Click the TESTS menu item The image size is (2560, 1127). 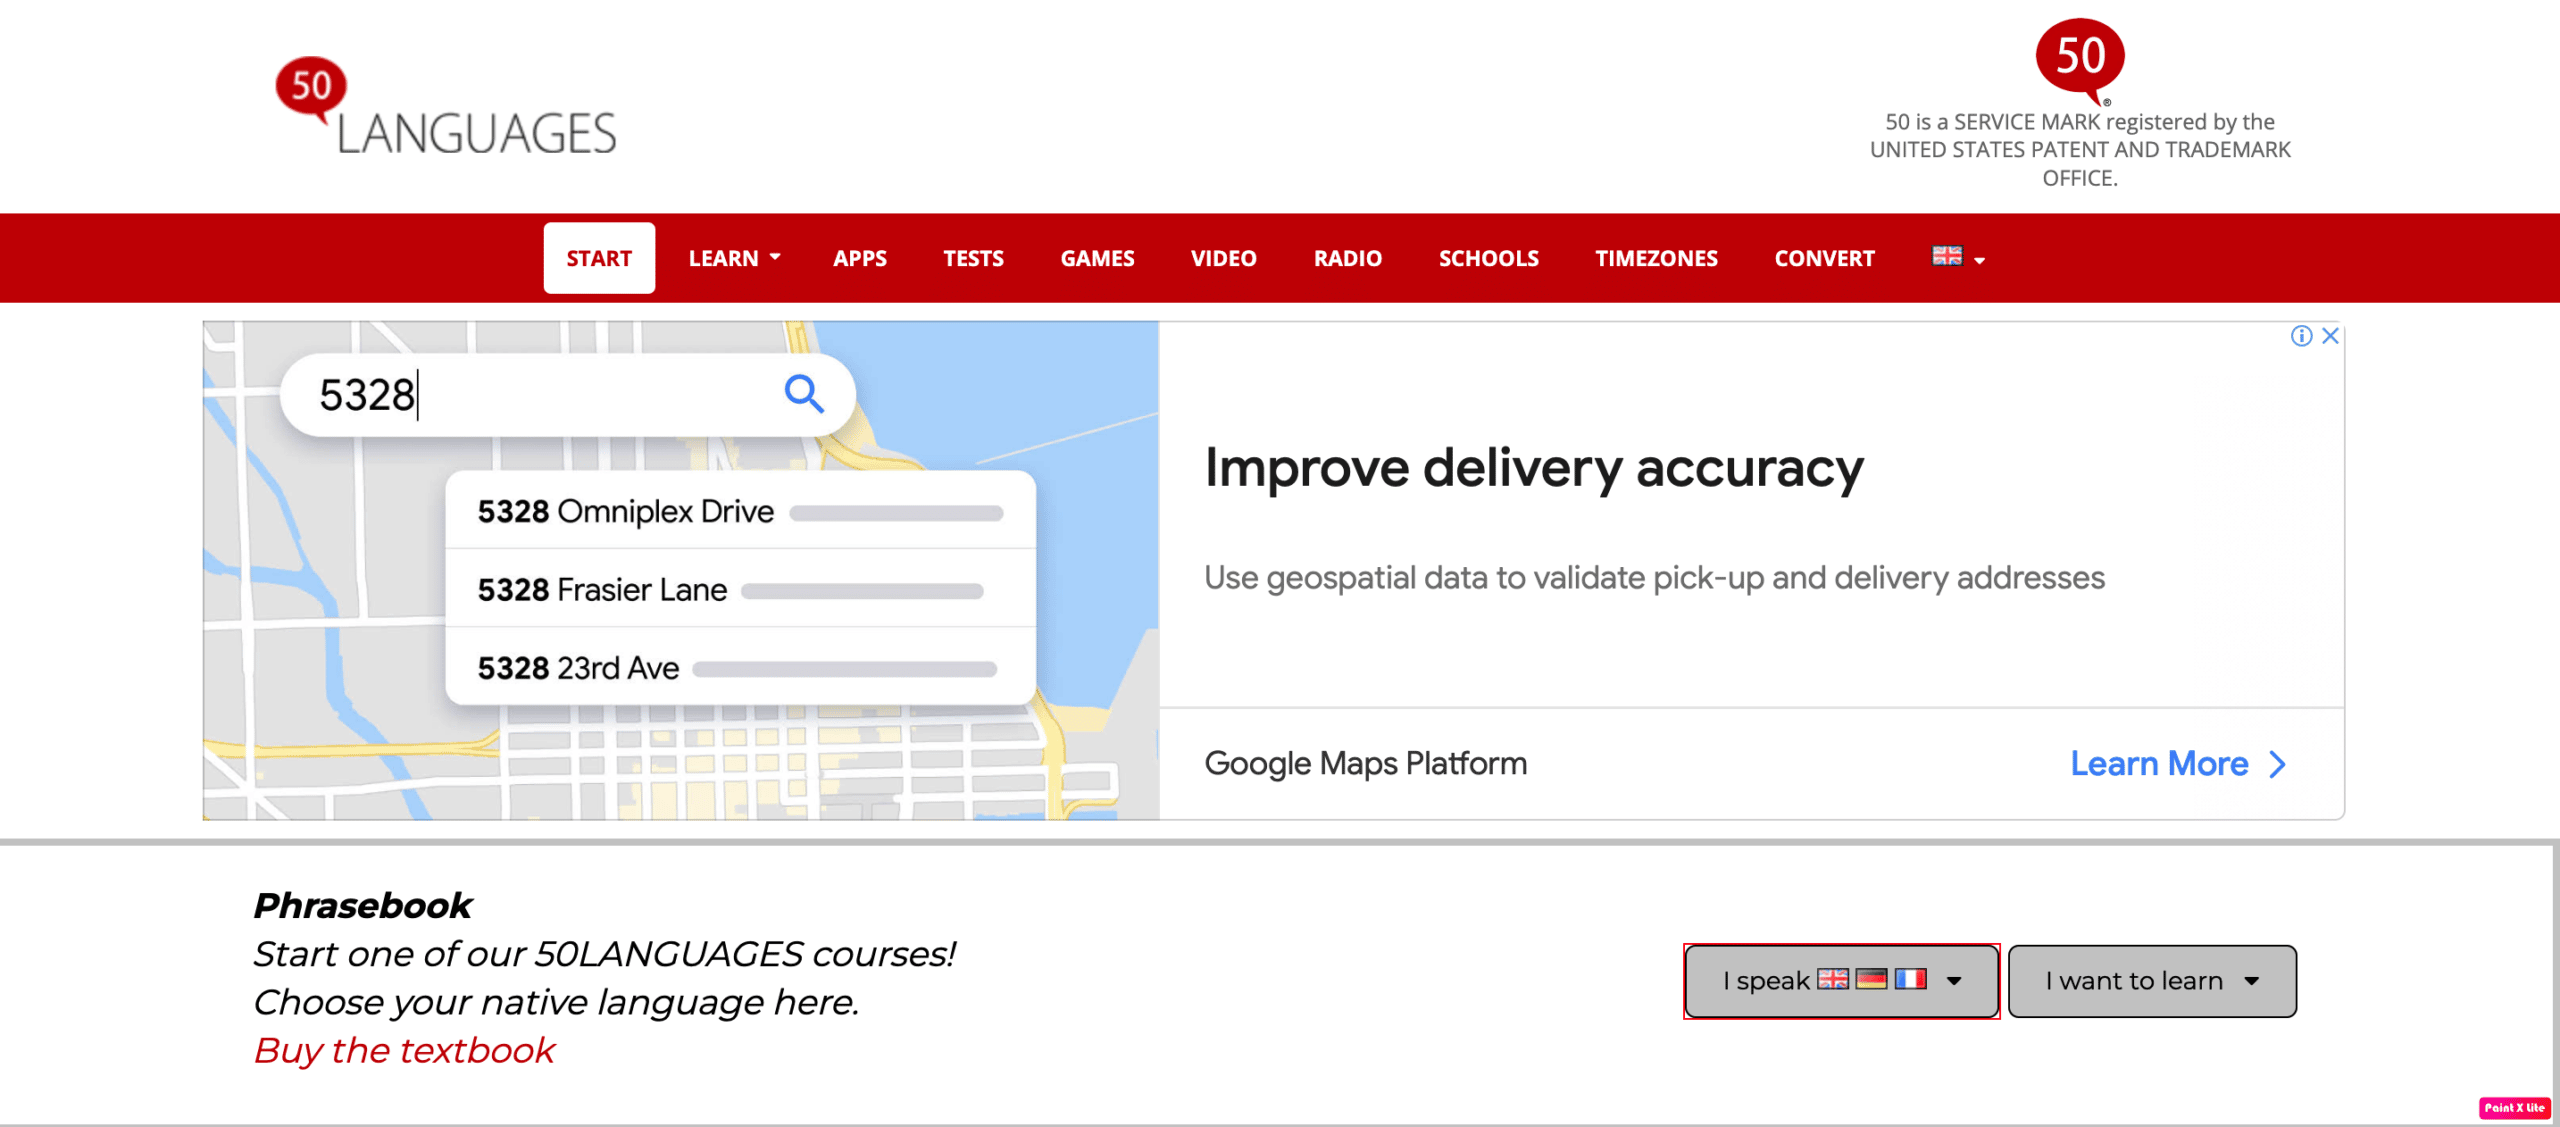pyautogui.click(x=973, y=256)
